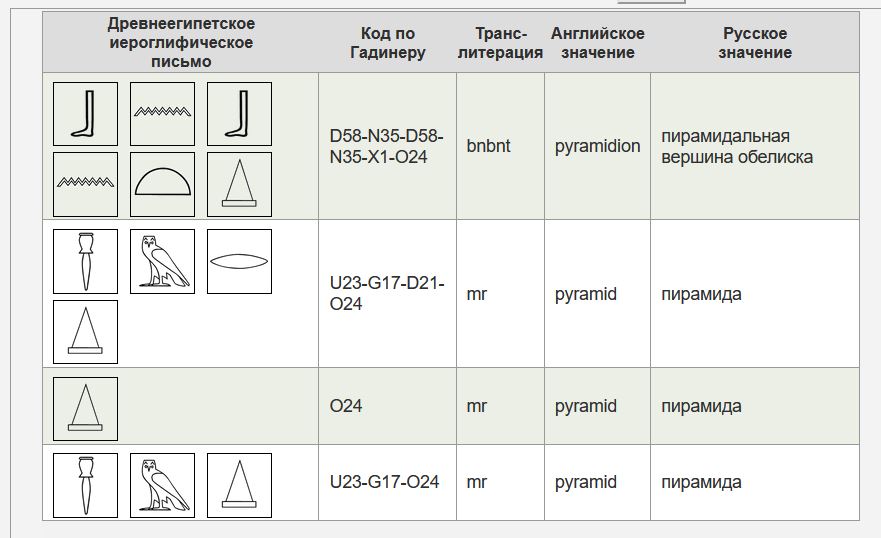Click the pyramid glyph in the bnbnt row
This screenshot has width=881, height=538.
pos(239,184)
